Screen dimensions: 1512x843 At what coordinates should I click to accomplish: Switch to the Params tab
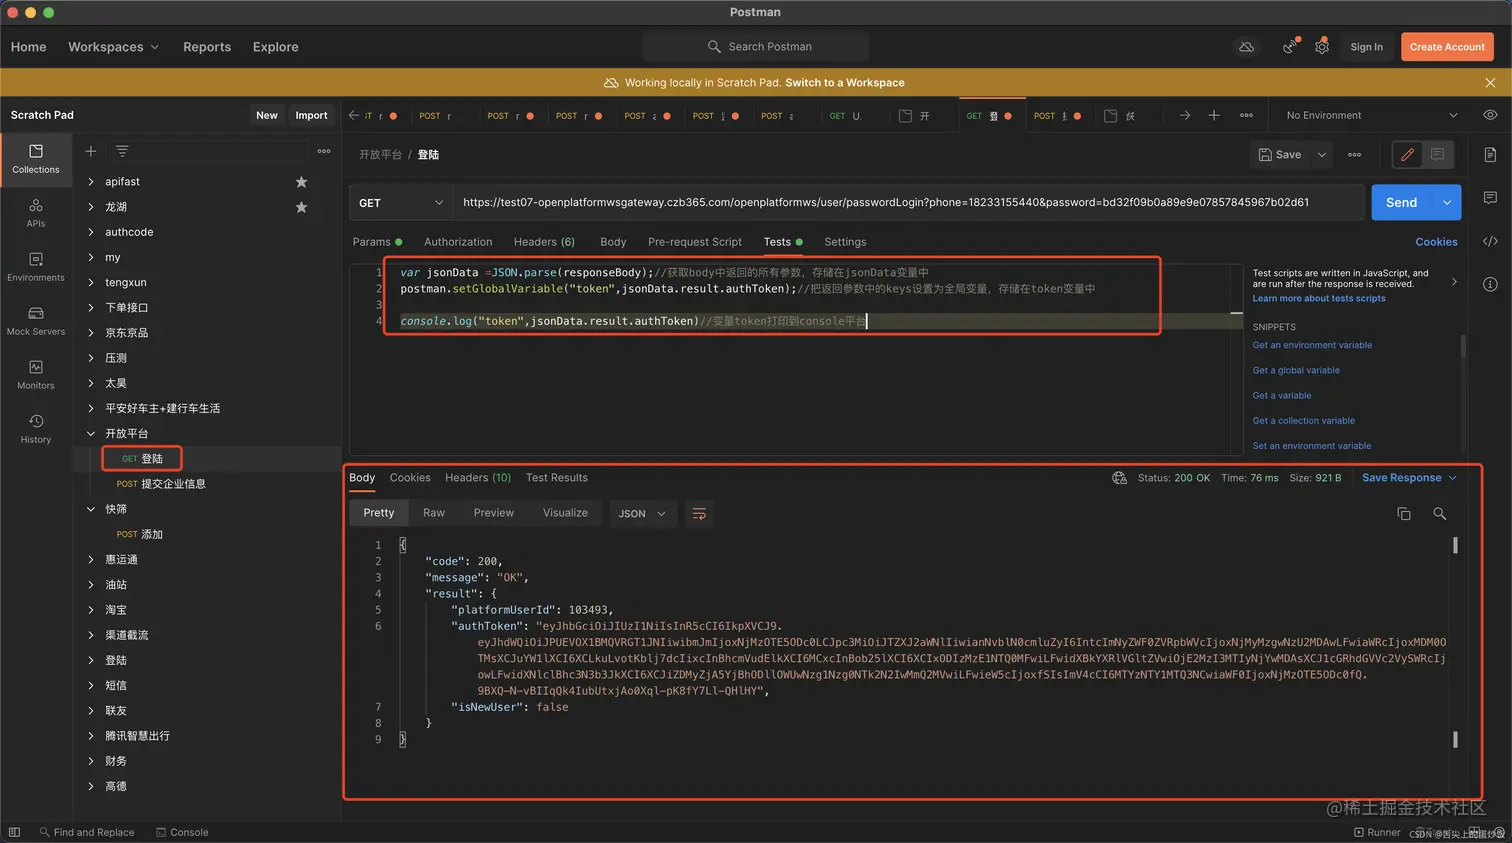coord(377,242)
